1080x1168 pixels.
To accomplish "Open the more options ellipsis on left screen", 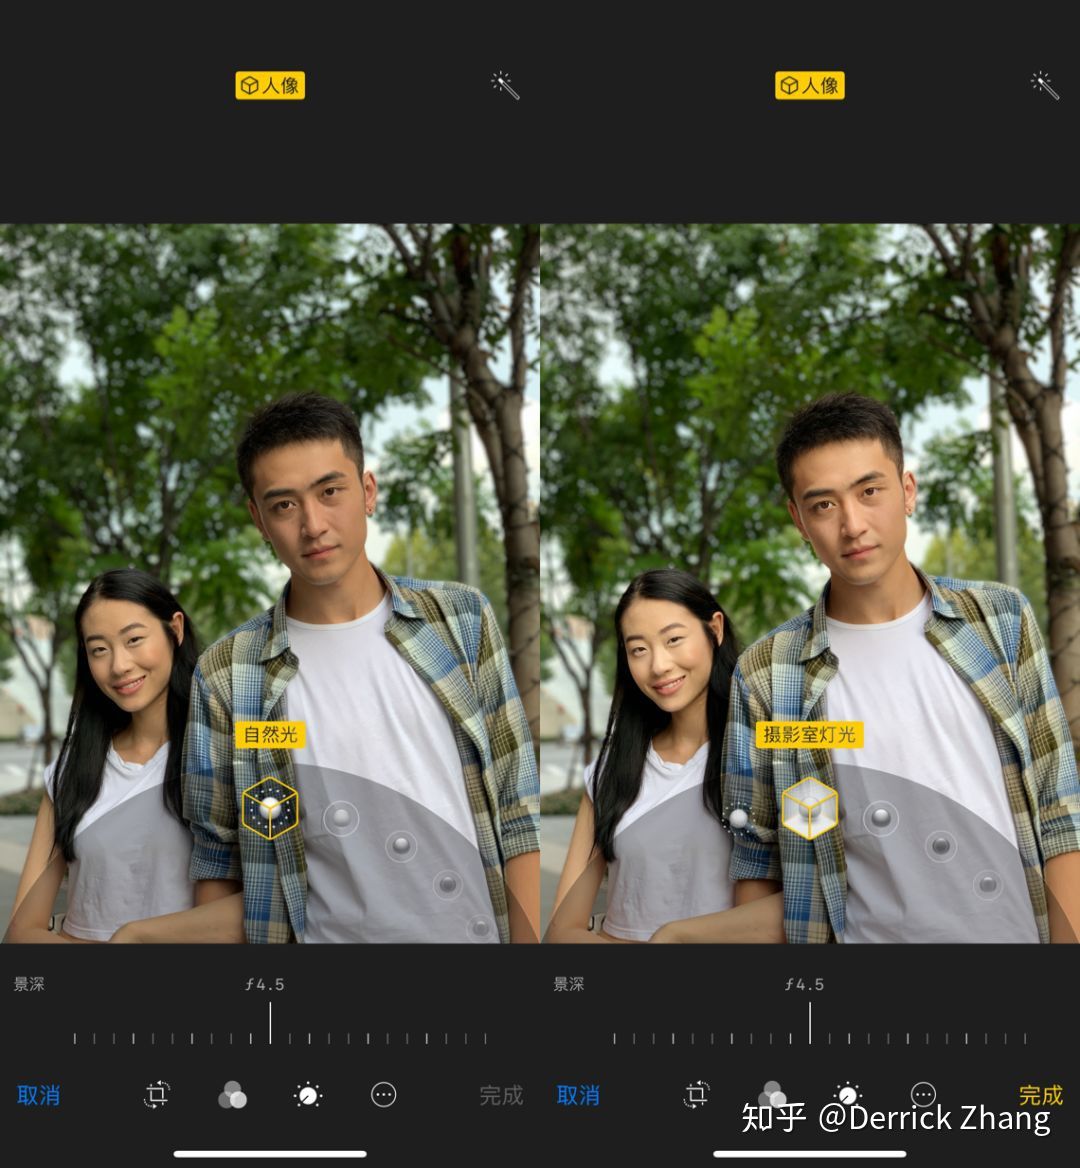I will 384,1094.
